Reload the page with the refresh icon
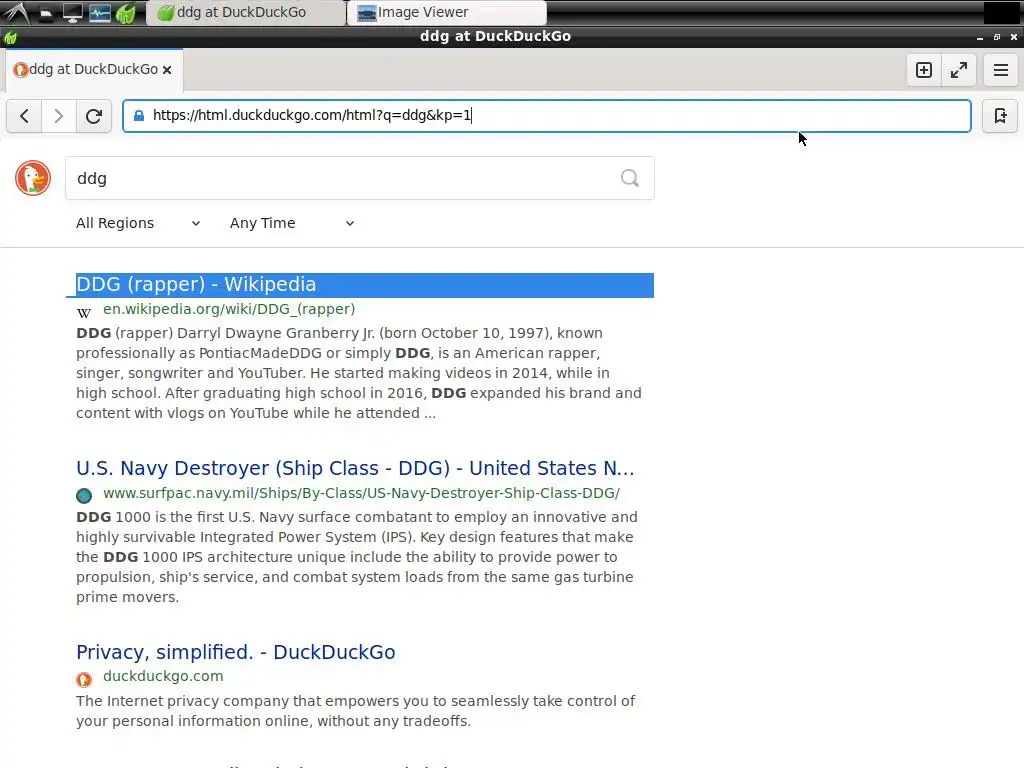The image size is (1024, 768). click(x=93, y=116)
